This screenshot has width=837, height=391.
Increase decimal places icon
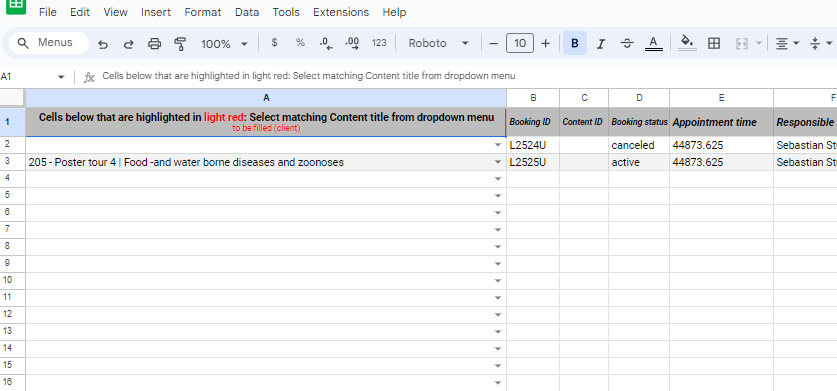(352, 43)
